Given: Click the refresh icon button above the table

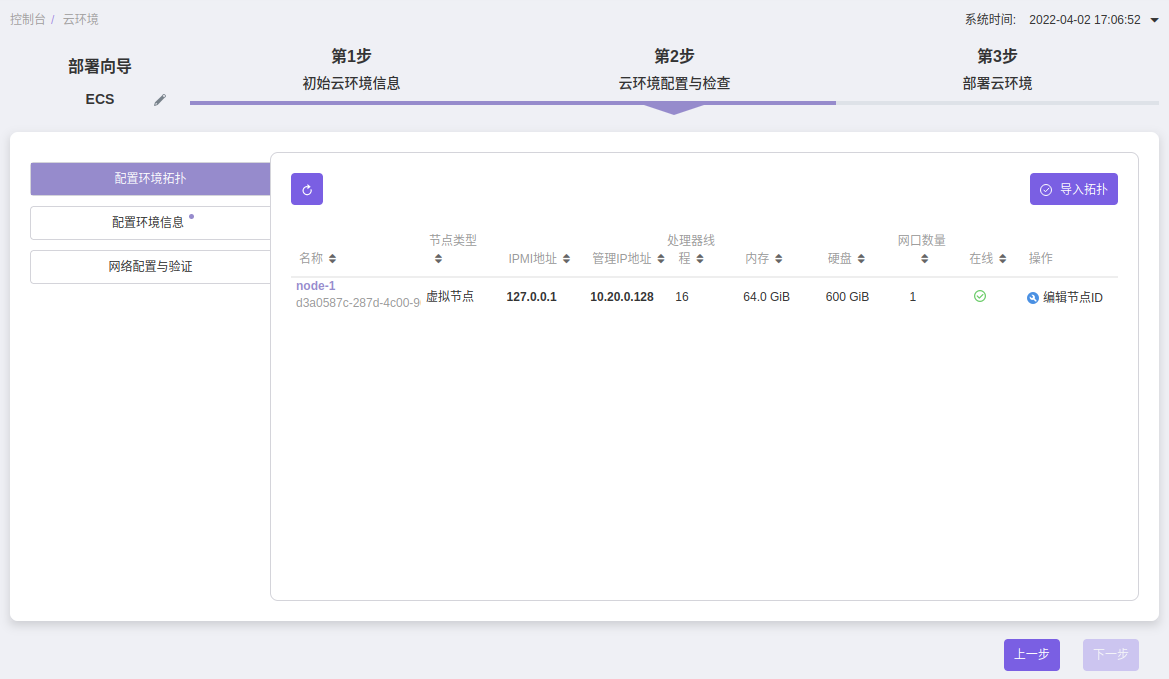Looking at the screenshot, I should (307, 189).
